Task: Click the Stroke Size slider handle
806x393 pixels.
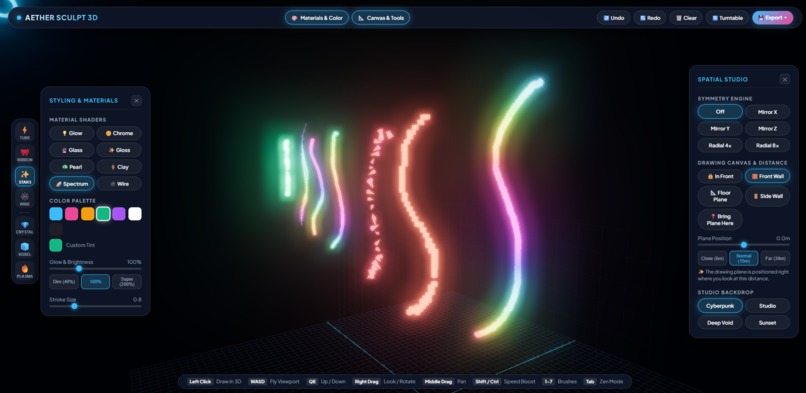Action: tap(75, 306)
